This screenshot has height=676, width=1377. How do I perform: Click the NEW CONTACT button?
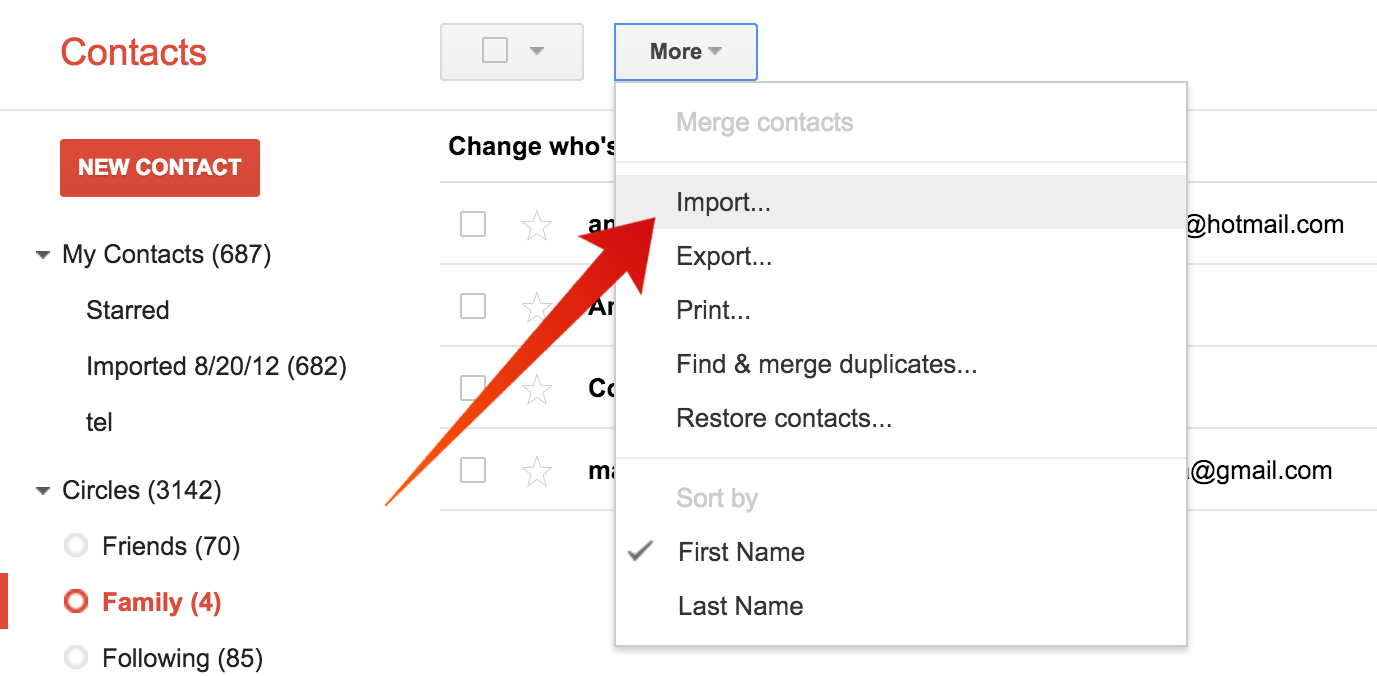[160, 167]
